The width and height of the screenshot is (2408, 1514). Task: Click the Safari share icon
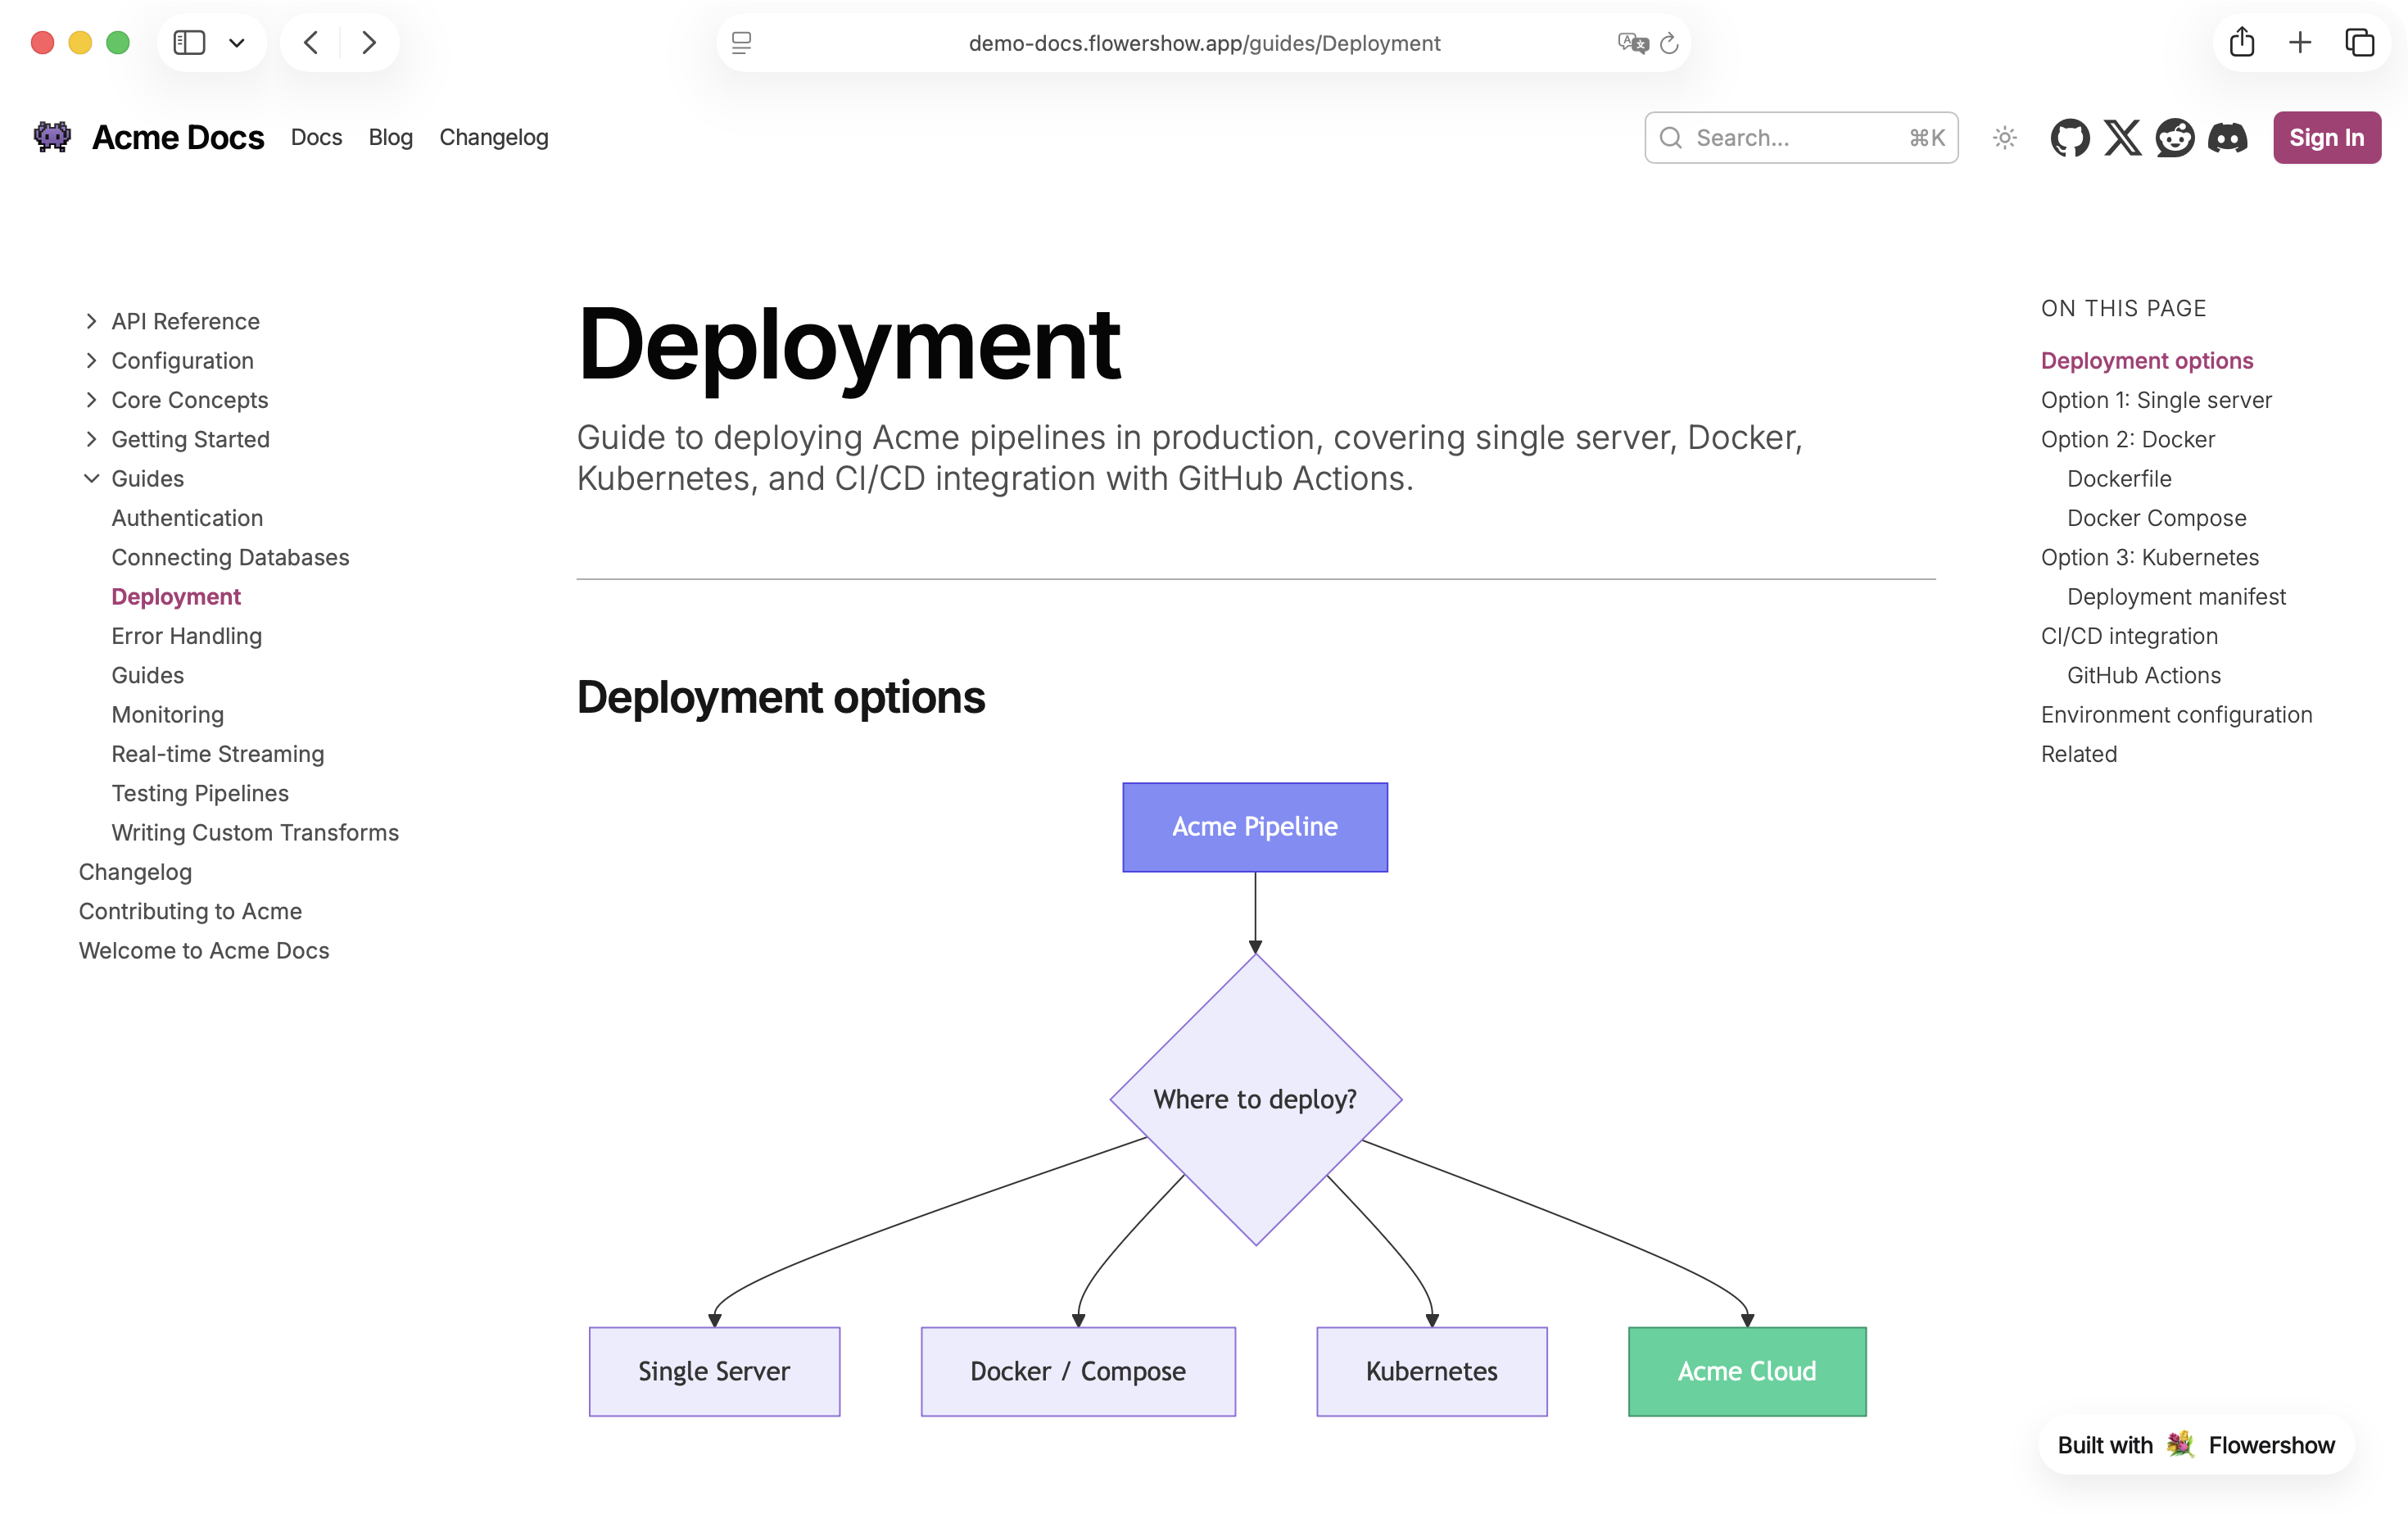coord(2241,43)
